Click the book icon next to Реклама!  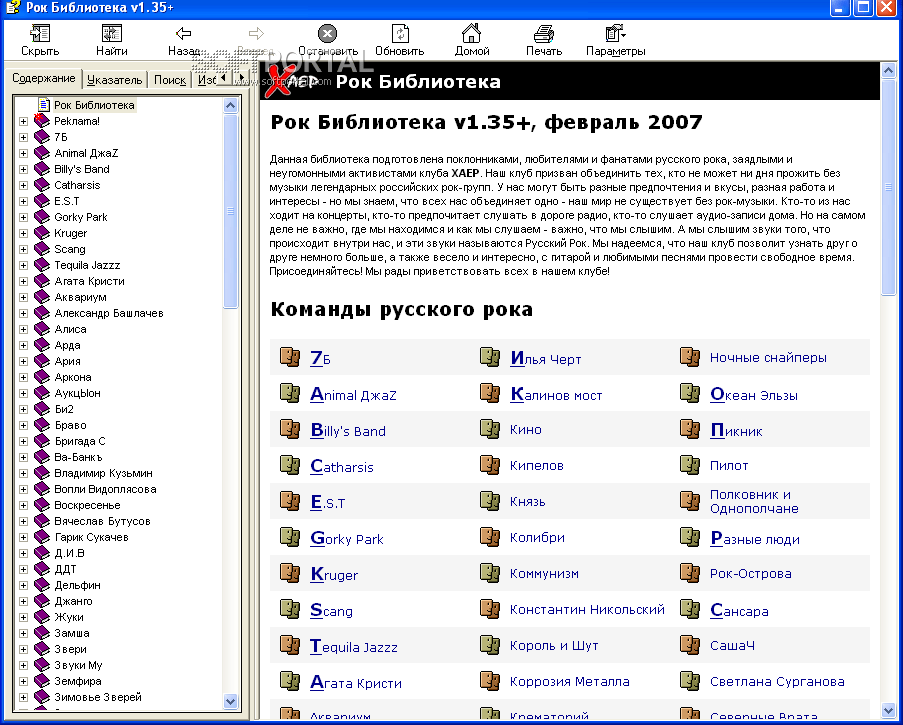coord(42,121)
